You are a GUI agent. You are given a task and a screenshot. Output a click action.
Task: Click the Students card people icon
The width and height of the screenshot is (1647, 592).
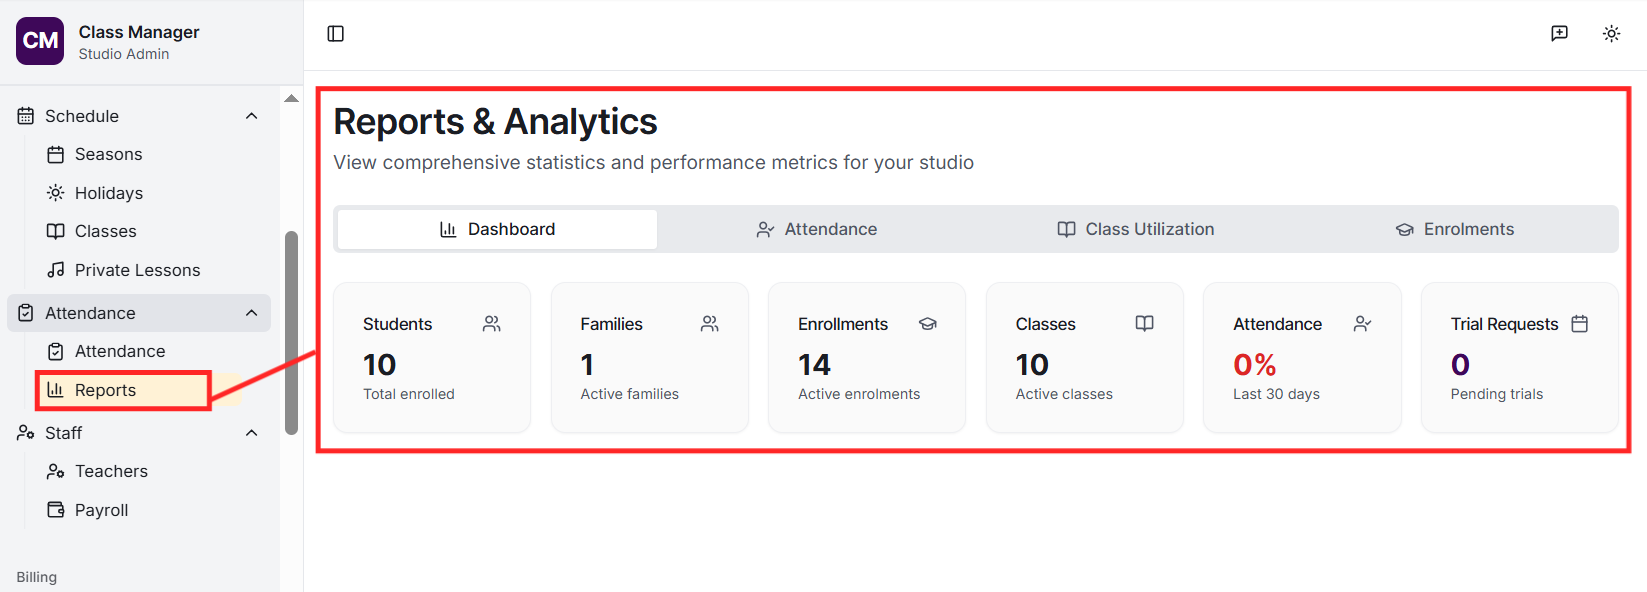click(492, 324)
